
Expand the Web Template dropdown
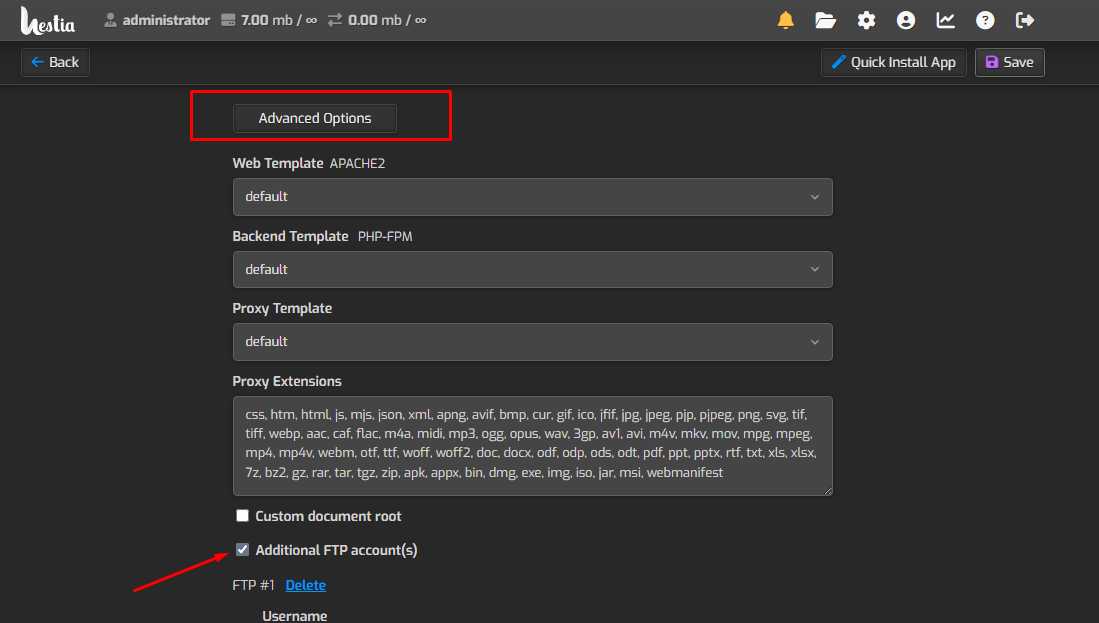pyautogui.click(x=532, y=197)
